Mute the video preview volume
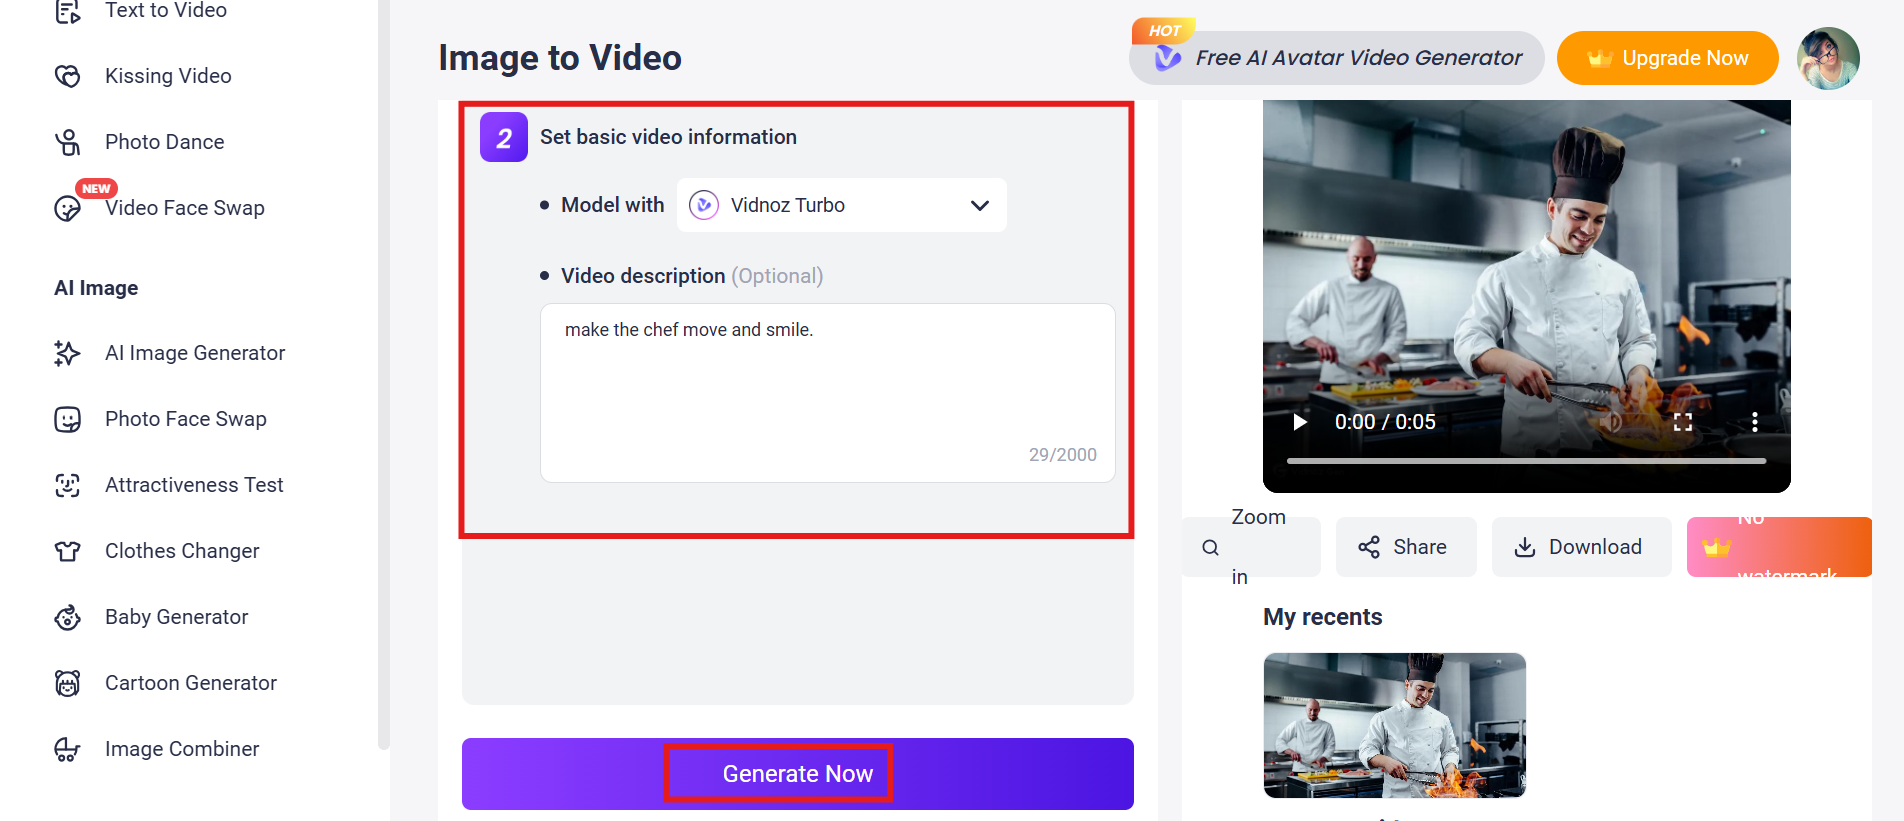The image size is (1904, 821). 1611,422
